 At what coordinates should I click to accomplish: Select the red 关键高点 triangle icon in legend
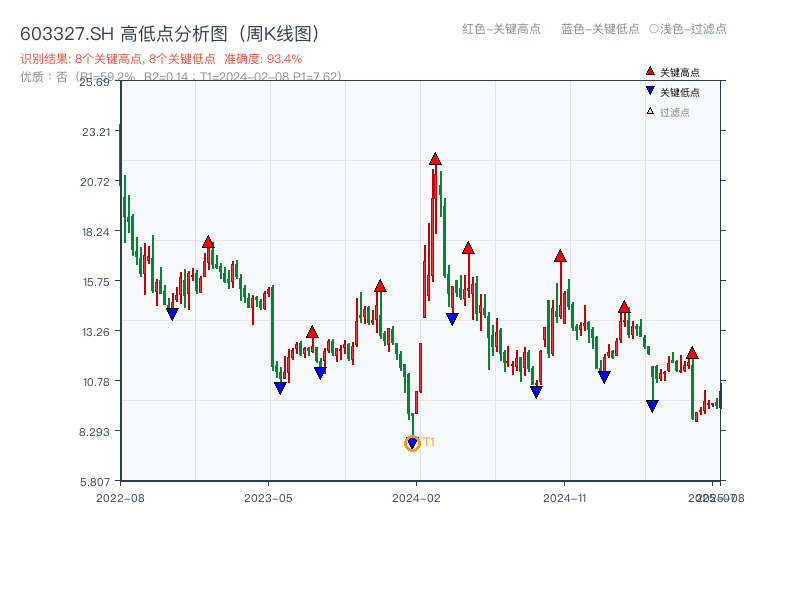click(648, 70)
